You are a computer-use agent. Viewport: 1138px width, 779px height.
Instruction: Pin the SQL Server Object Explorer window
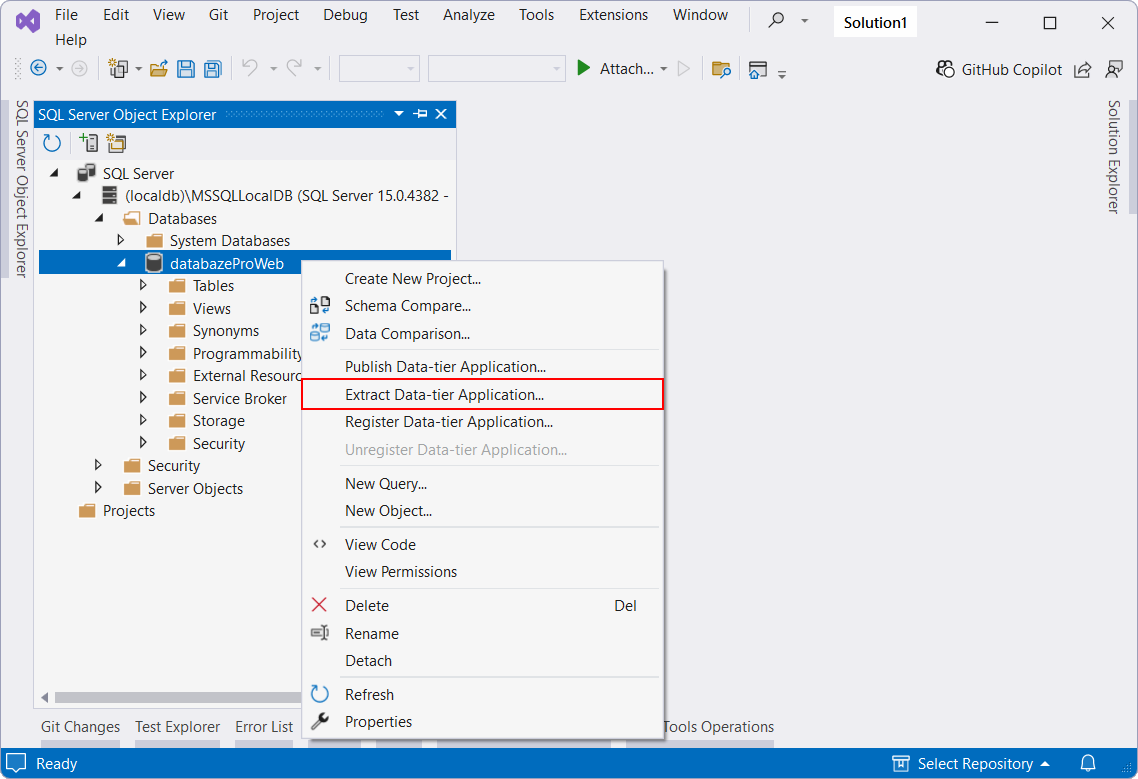tap(419, 114)
